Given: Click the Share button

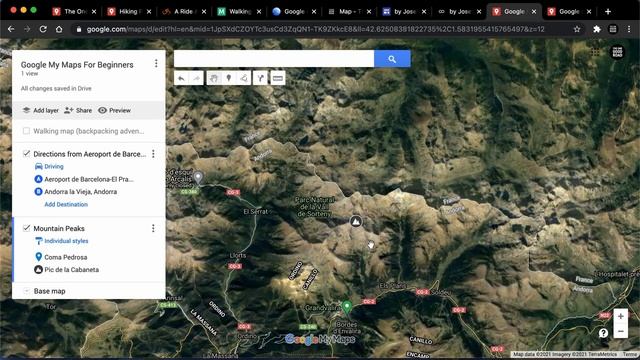Looking at the screenshot, I should [x=78, y=110].
